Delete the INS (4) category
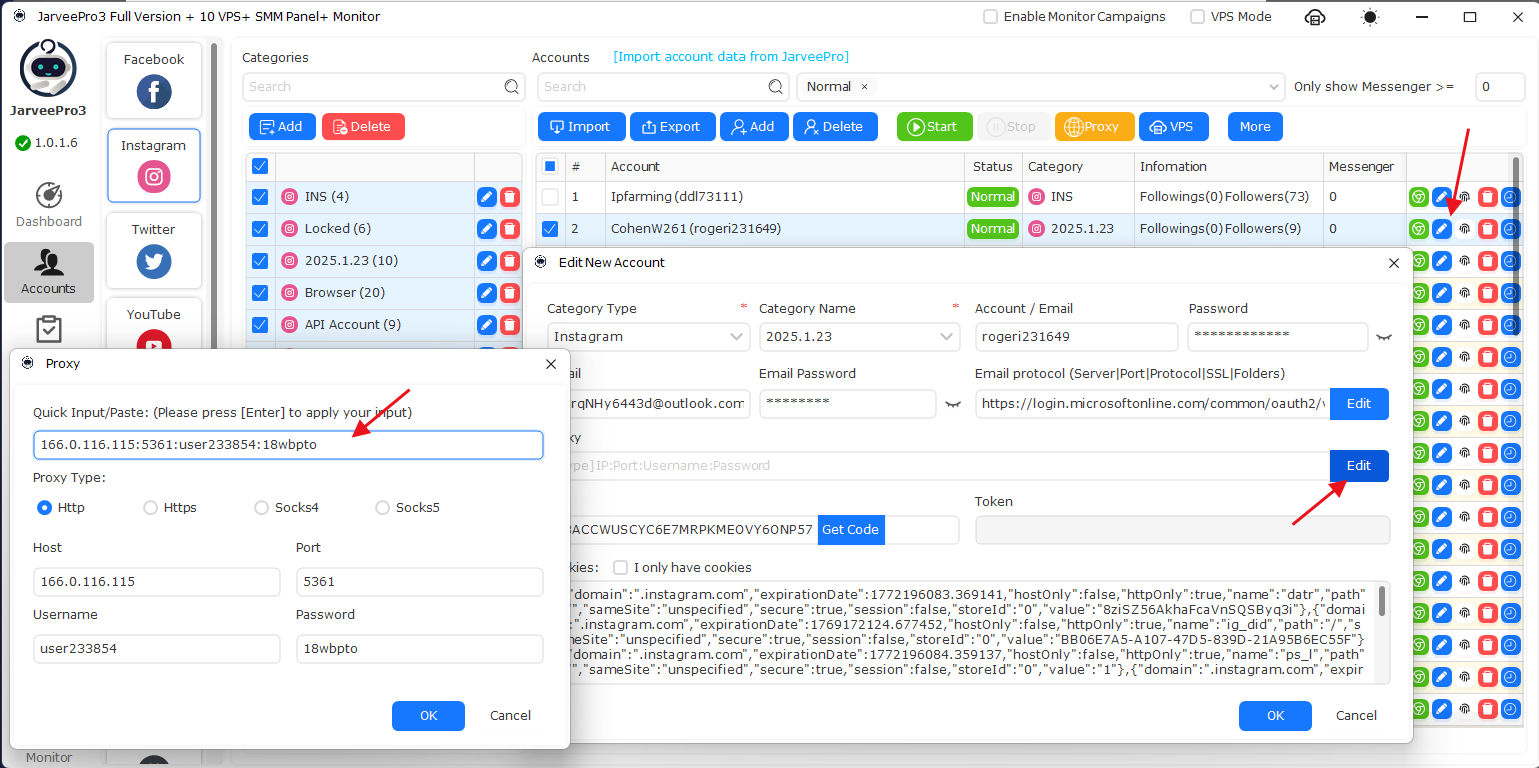 click(x=510, y=197)
